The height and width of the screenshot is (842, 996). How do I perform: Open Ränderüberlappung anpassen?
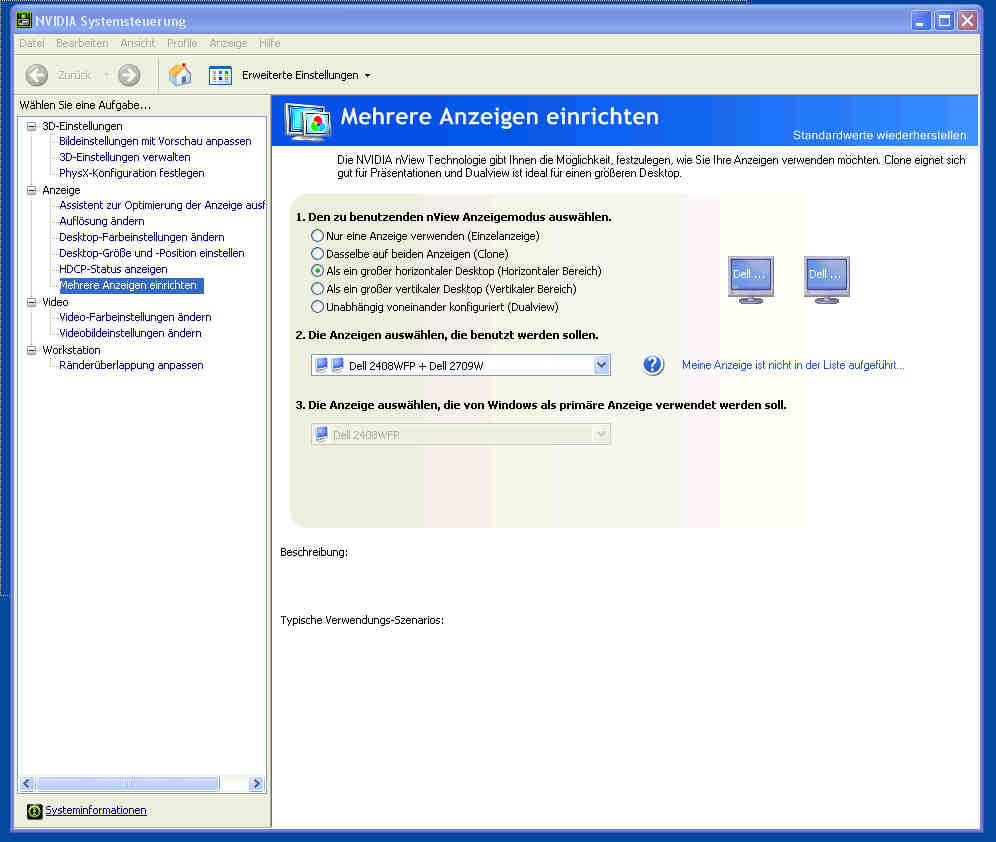point(131,365)
